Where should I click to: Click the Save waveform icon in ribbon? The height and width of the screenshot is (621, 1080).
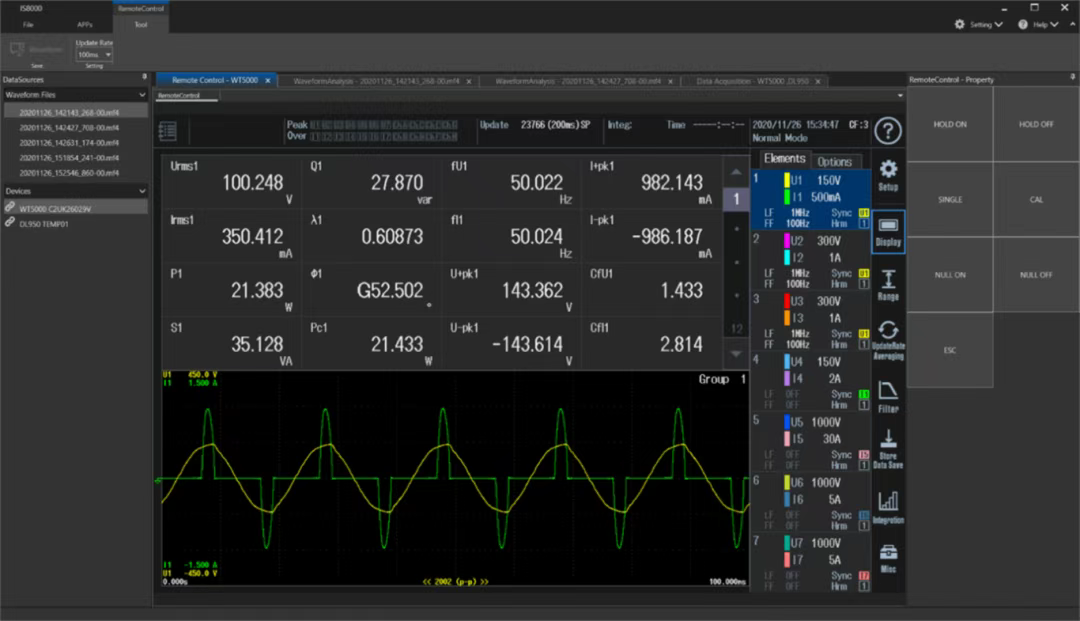point(17,50)
